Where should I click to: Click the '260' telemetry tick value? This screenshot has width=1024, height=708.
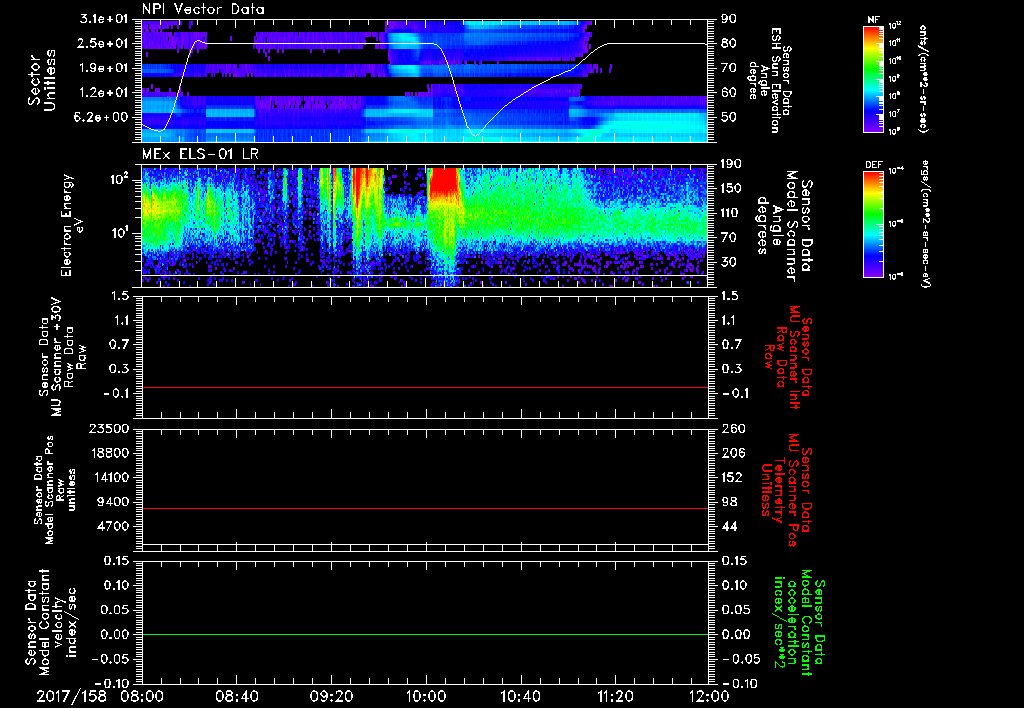[x=731, y=429]
